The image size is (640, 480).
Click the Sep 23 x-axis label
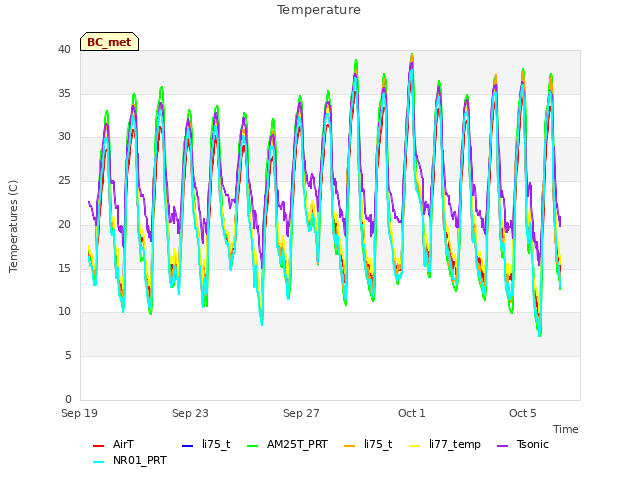[x=190, y=413]
